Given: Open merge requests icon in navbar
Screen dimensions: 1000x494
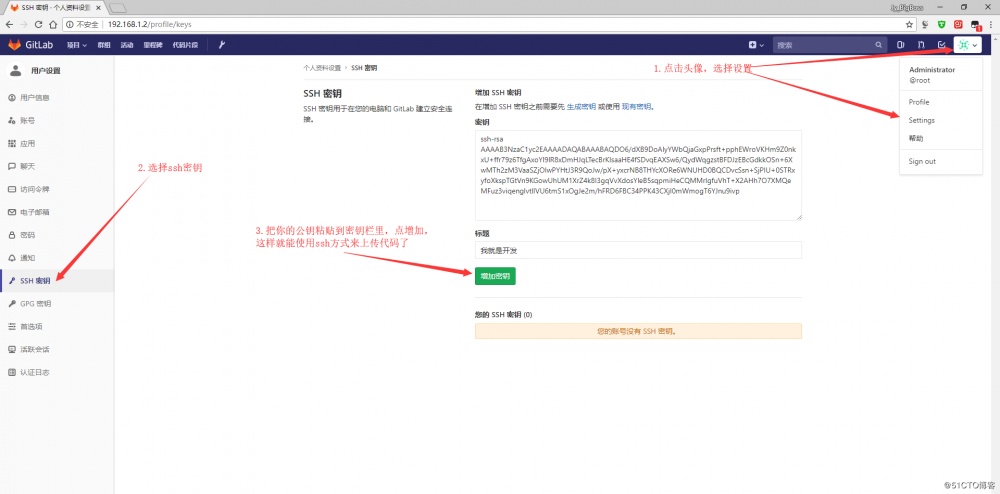Looking at the screenshot, I should point(921,45).
